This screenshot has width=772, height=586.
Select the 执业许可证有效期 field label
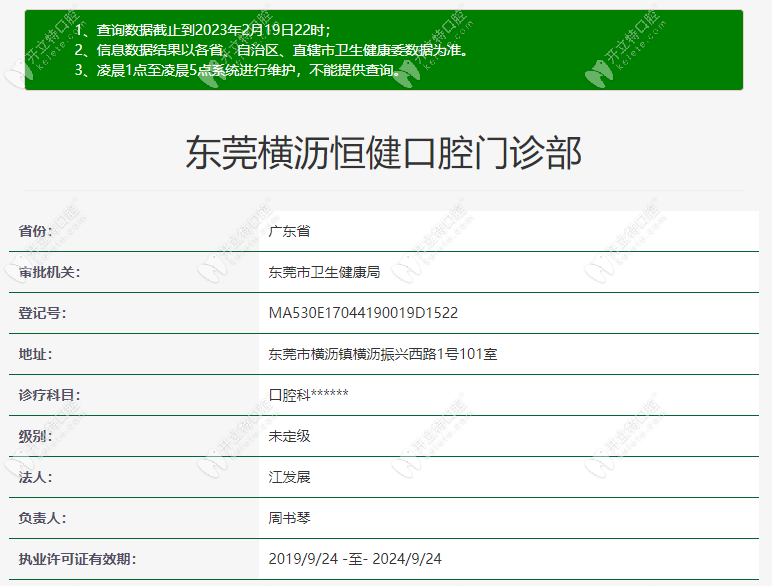[x=77, y=559]
